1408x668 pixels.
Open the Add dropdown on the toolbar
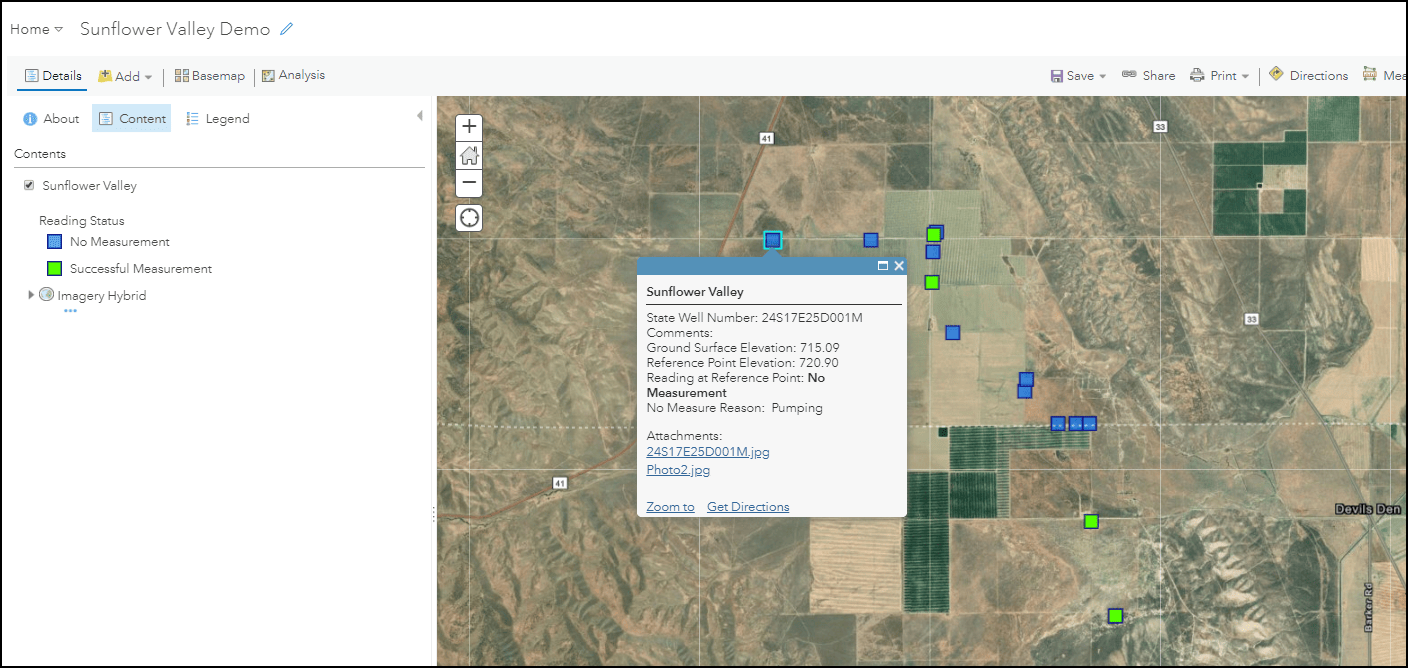coord(124,75)
